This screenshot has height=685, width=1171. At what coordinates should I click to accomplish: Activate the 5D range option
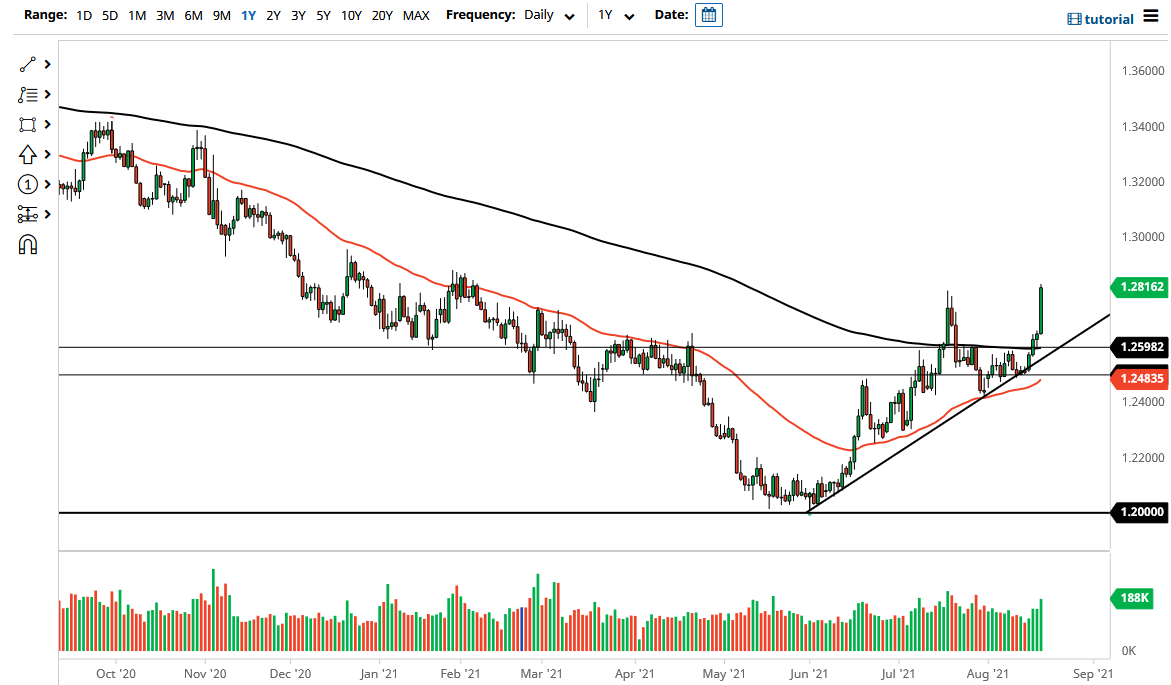pyautogui.click(x=109, y=16)
